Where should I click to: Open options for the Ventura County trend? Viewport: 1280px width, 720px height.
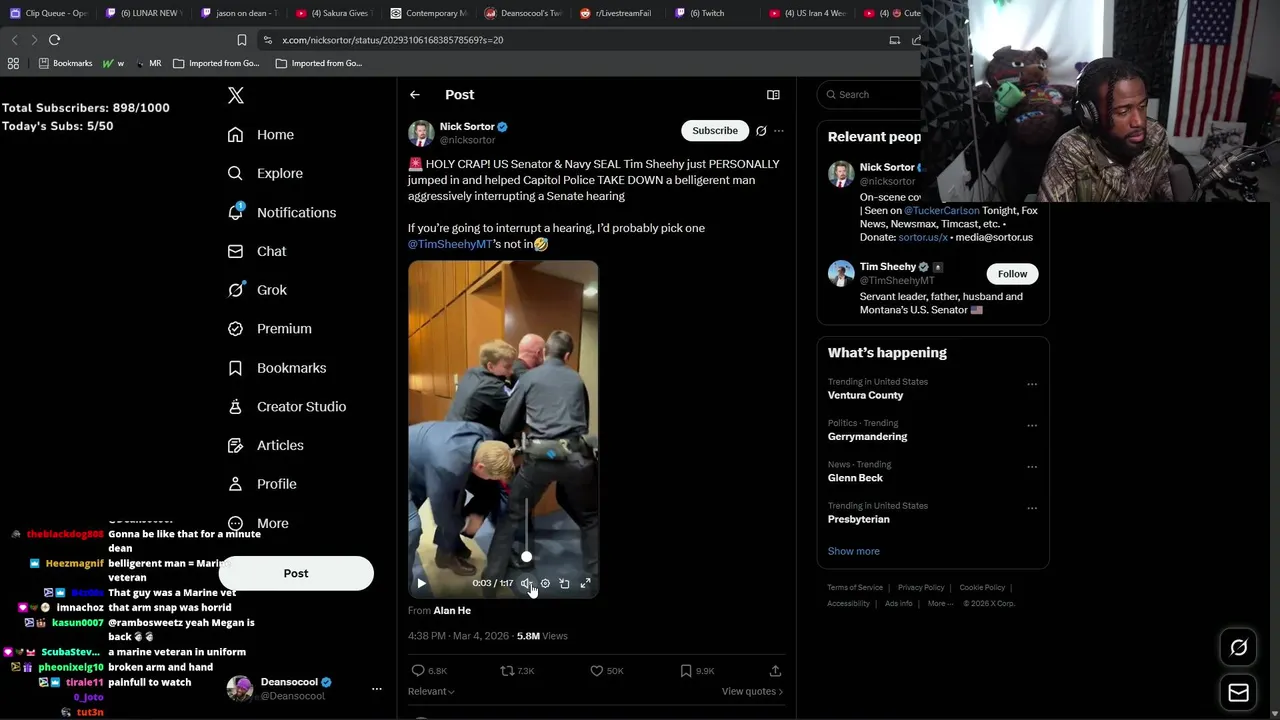pyautogui.click(x=1032, y=384)
